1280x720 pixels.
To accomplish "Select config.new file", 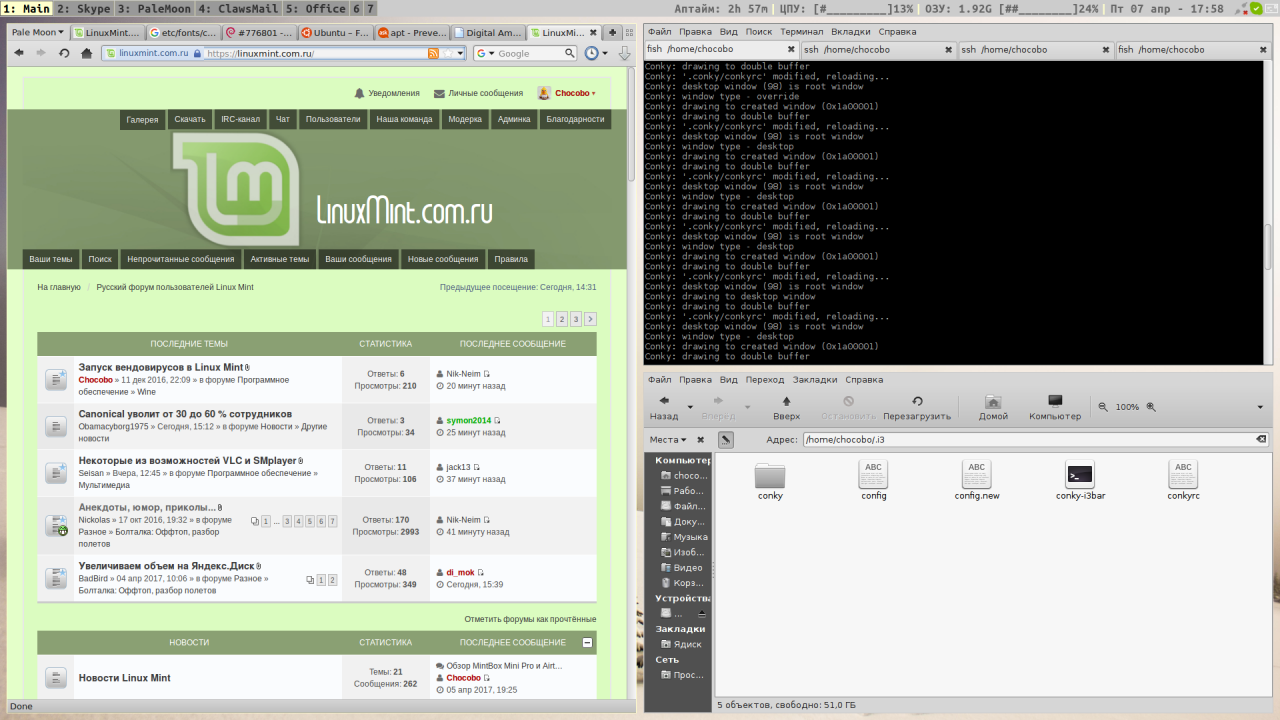I will 977,481.
